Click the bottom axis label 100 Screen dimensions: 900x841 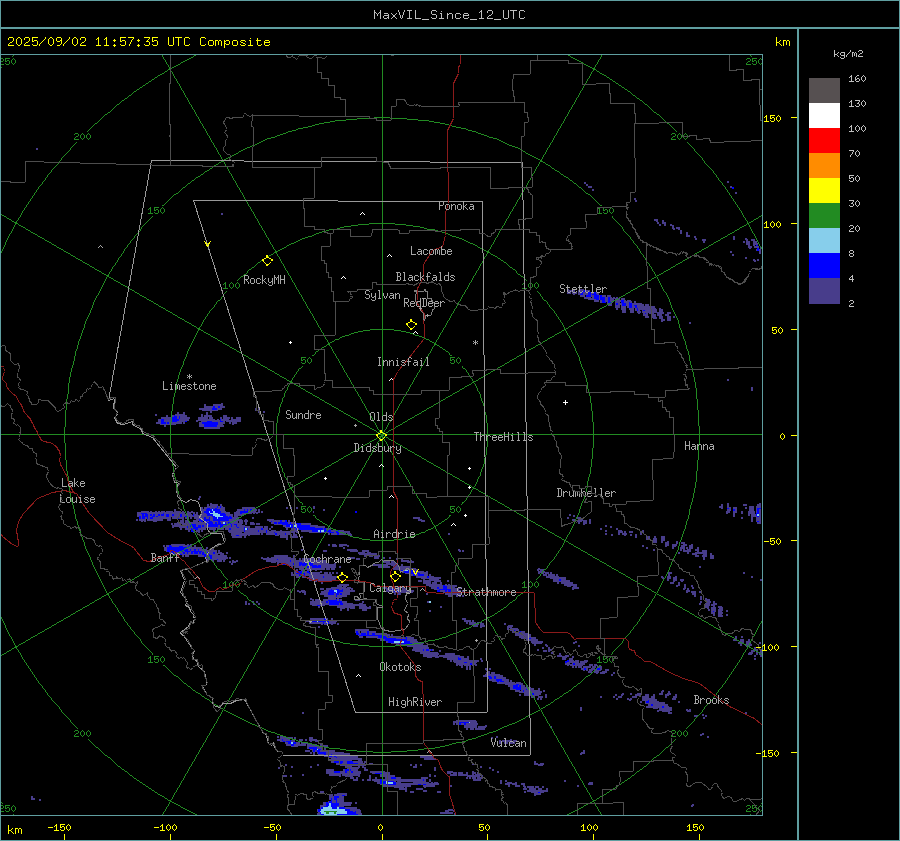[x=589, y=827]
